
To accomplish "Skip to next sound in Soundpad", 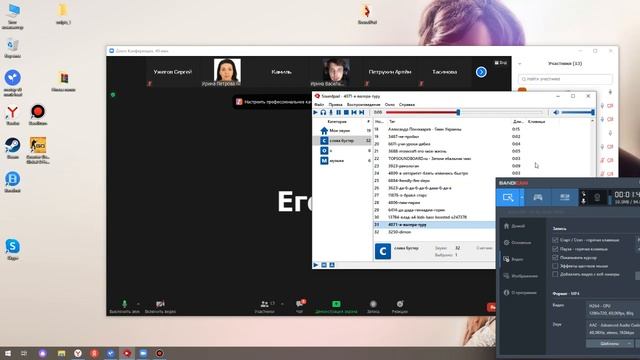I will coord(362,112).
